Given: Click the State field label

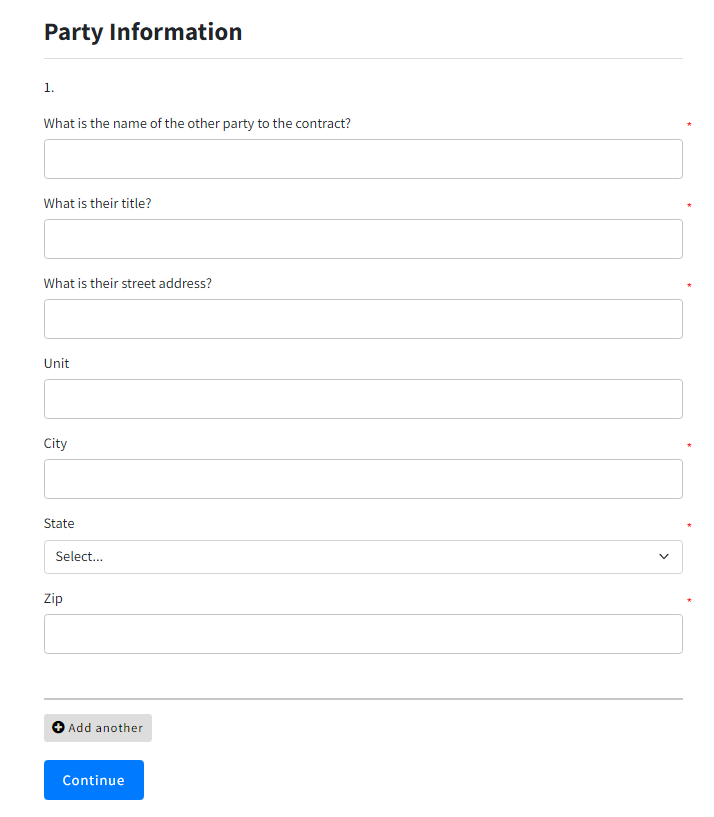Looking at the screenshot, I should coord(59,524).
